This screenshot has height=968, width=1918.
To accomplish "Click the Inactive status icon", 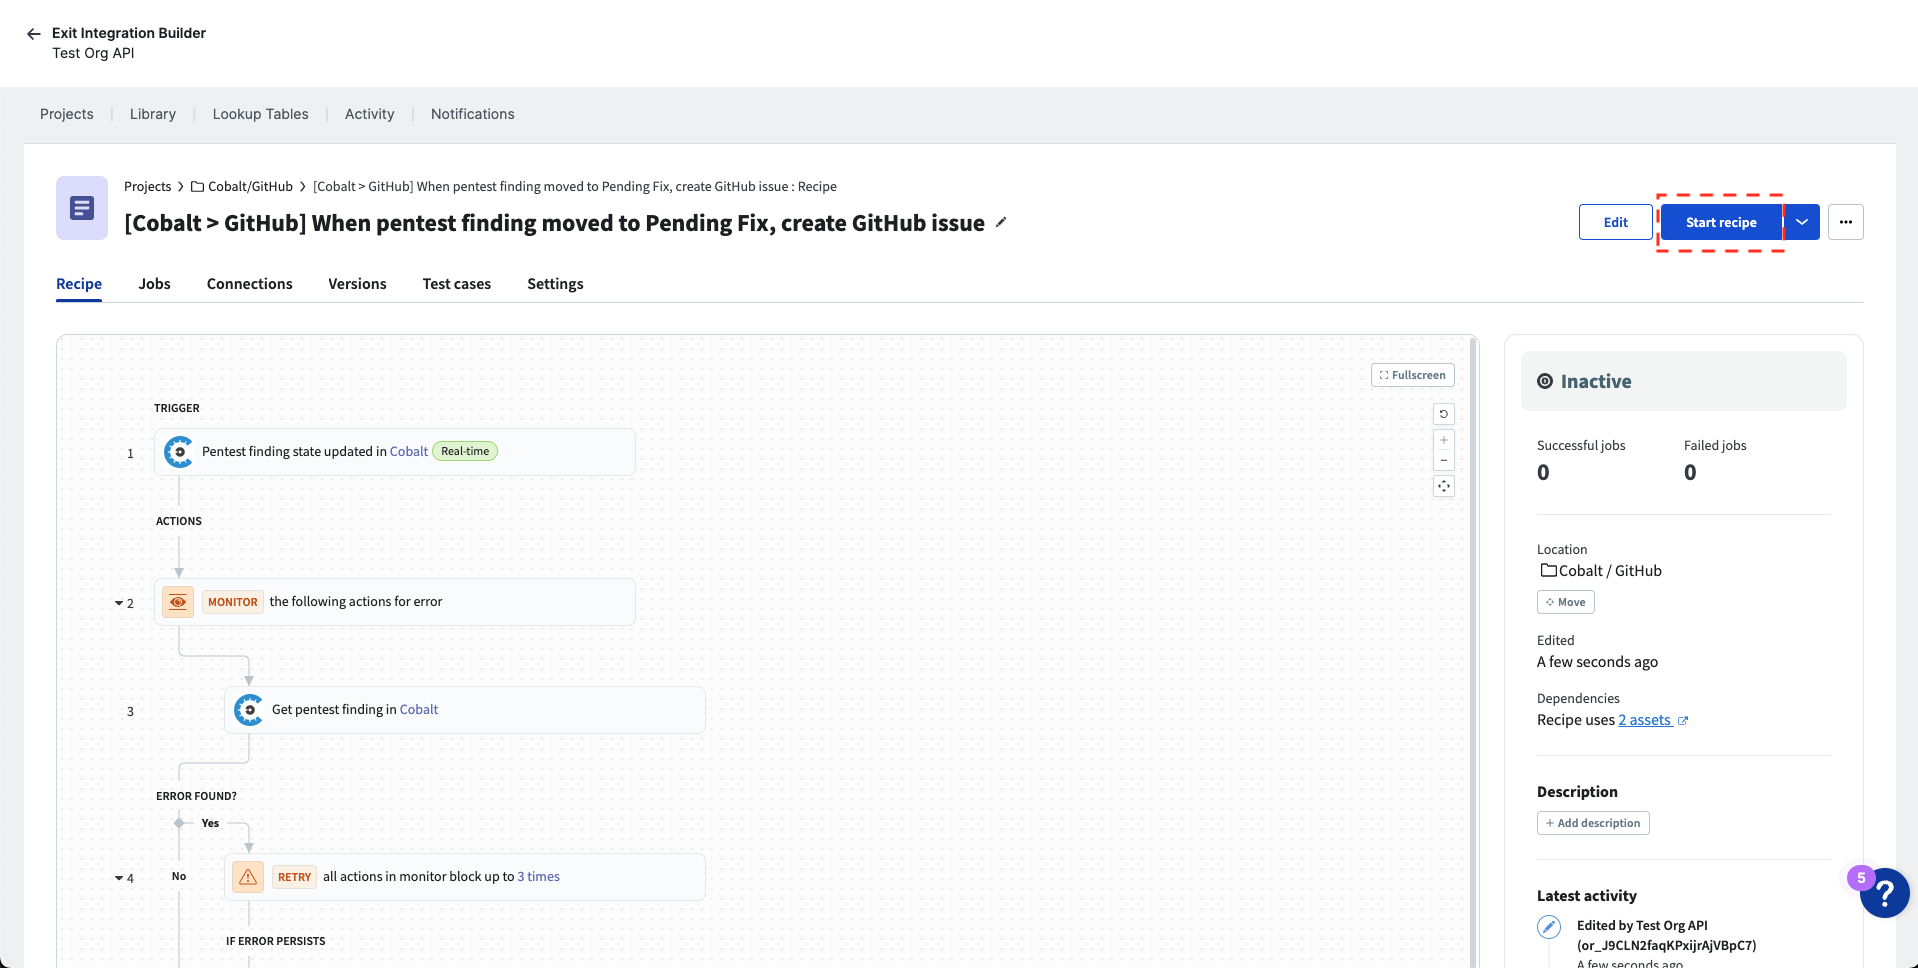I will (x=1545, y=381).
